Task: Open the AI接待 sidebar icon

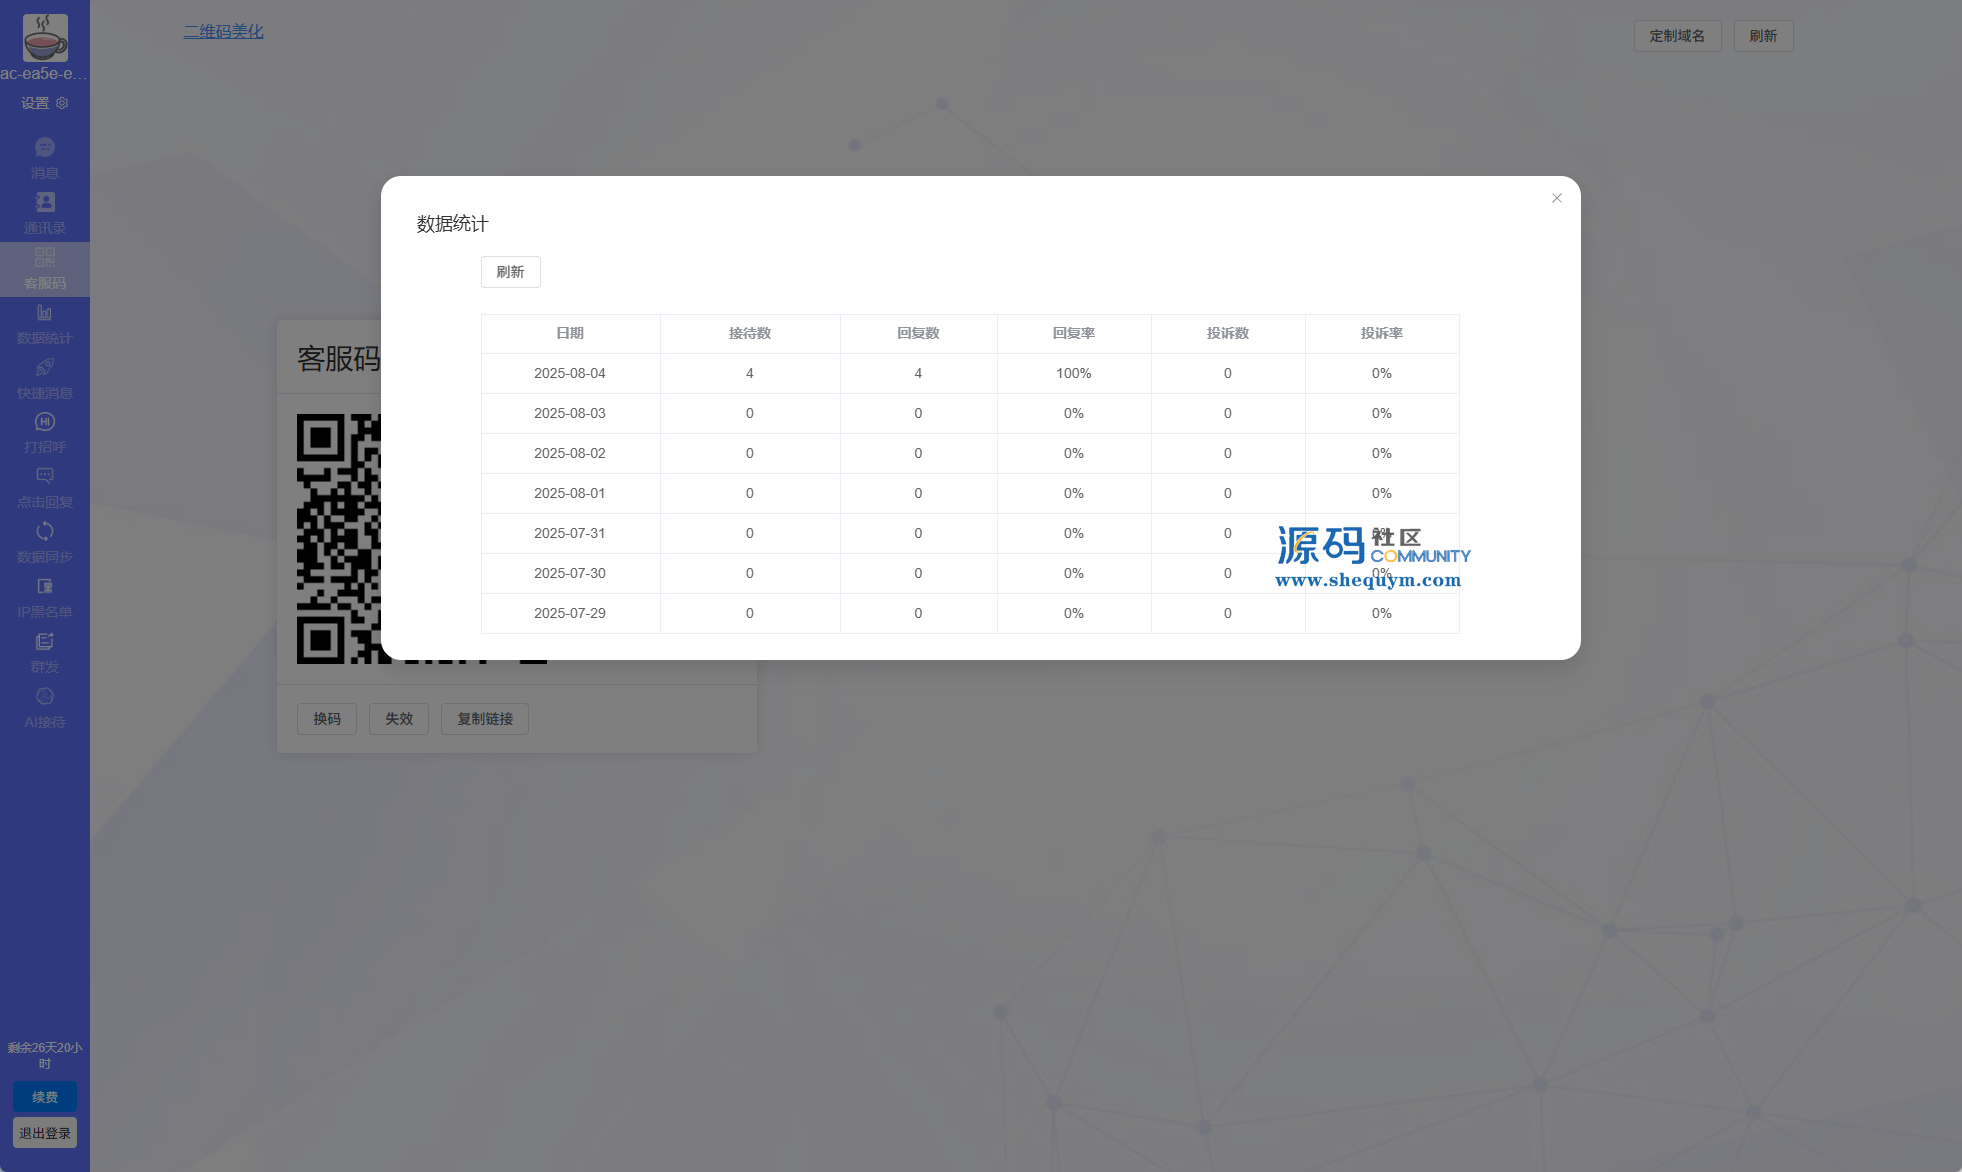Action: (x=44, y=698)
